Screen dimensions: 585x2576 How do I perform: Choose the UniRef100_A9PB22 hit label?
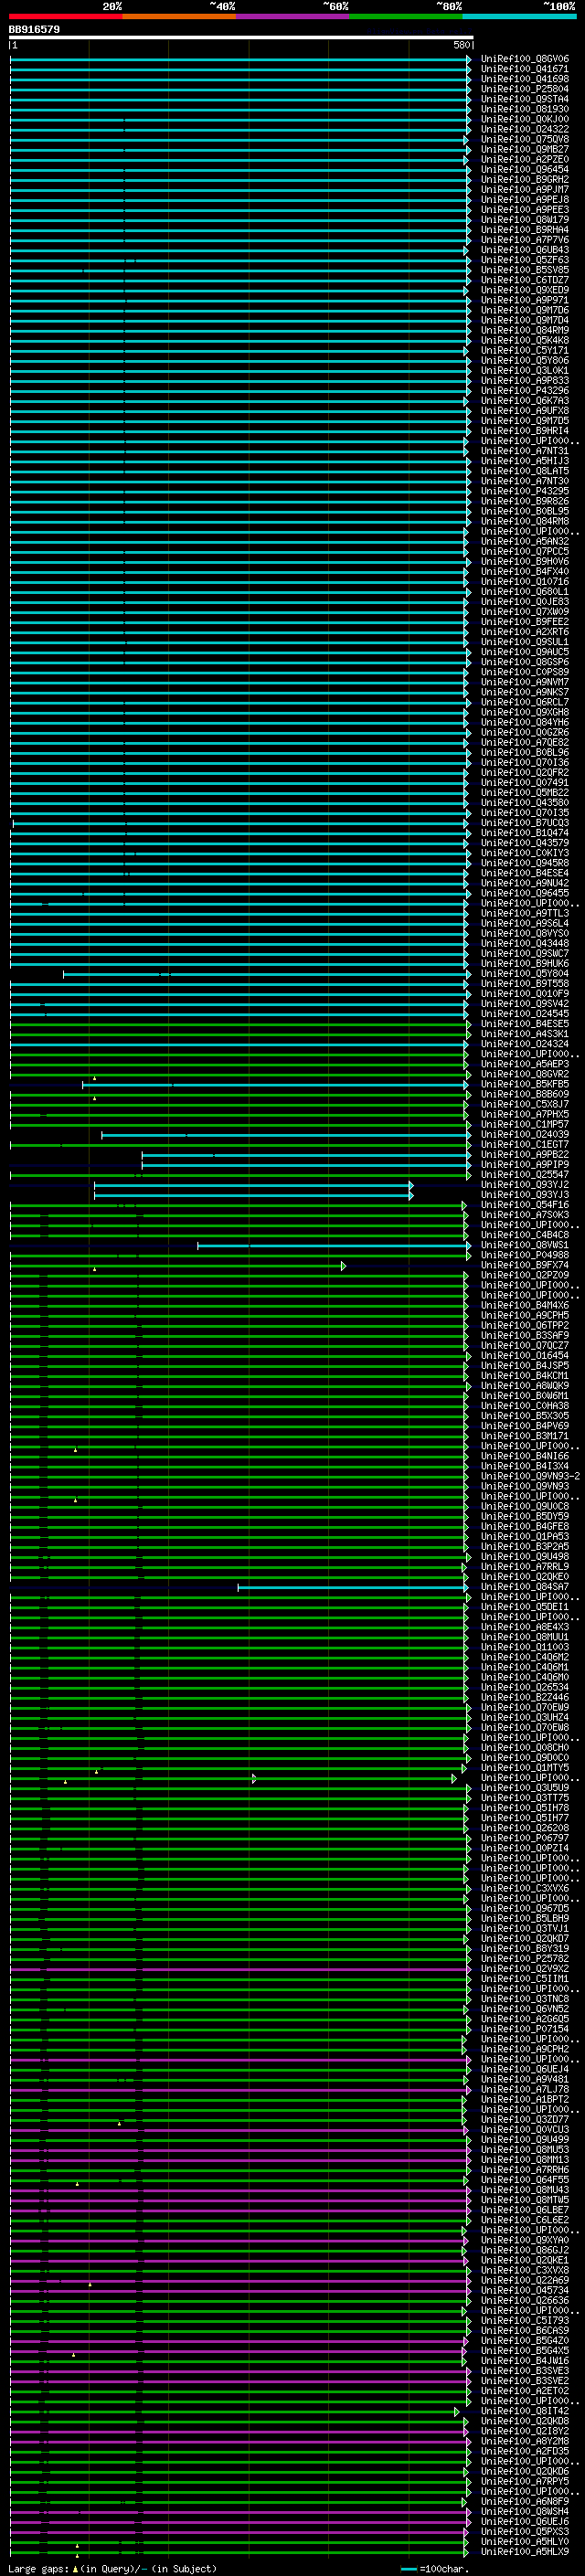[x=524, y=1155]
